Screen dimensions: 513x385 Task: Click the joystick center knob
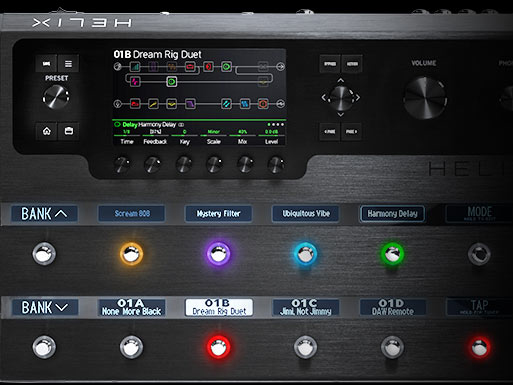coord(341,98)
